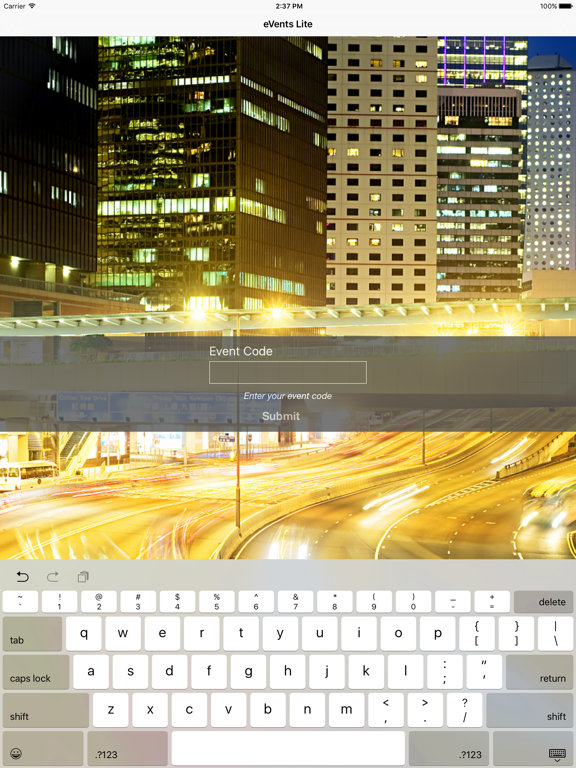Tap the b key
Screen dimensions: 576x768
(268, 710)
